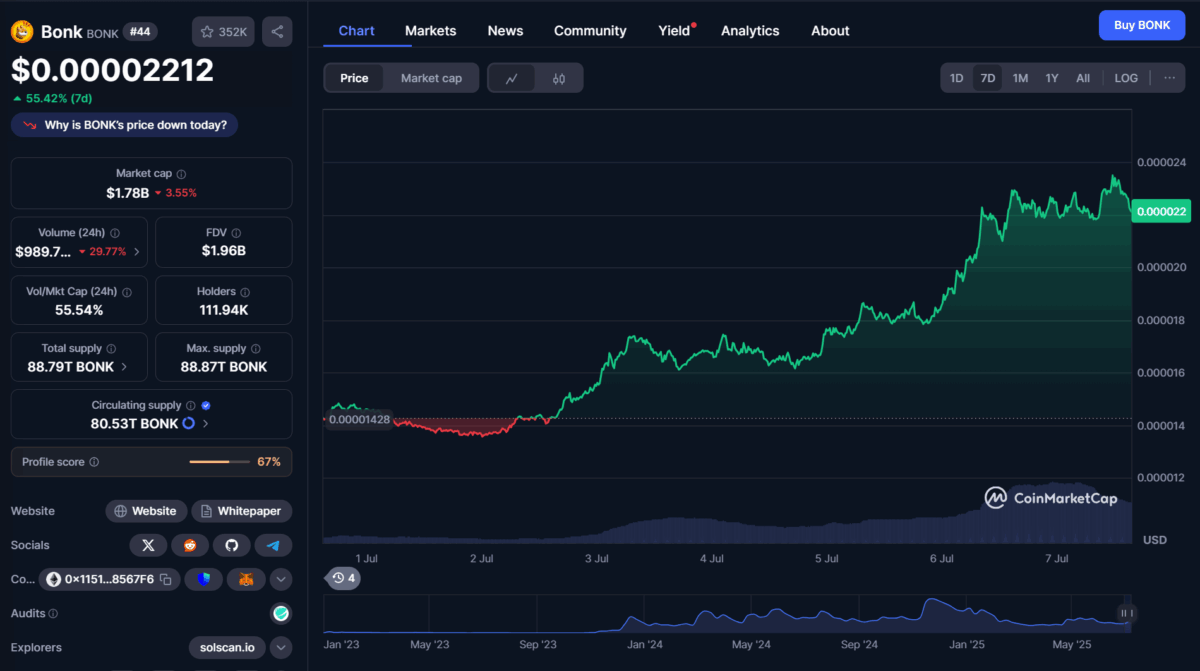Expand more contract addresses chevron
This screenshot has height=671, width=1200.
click(x=281, y=579)
